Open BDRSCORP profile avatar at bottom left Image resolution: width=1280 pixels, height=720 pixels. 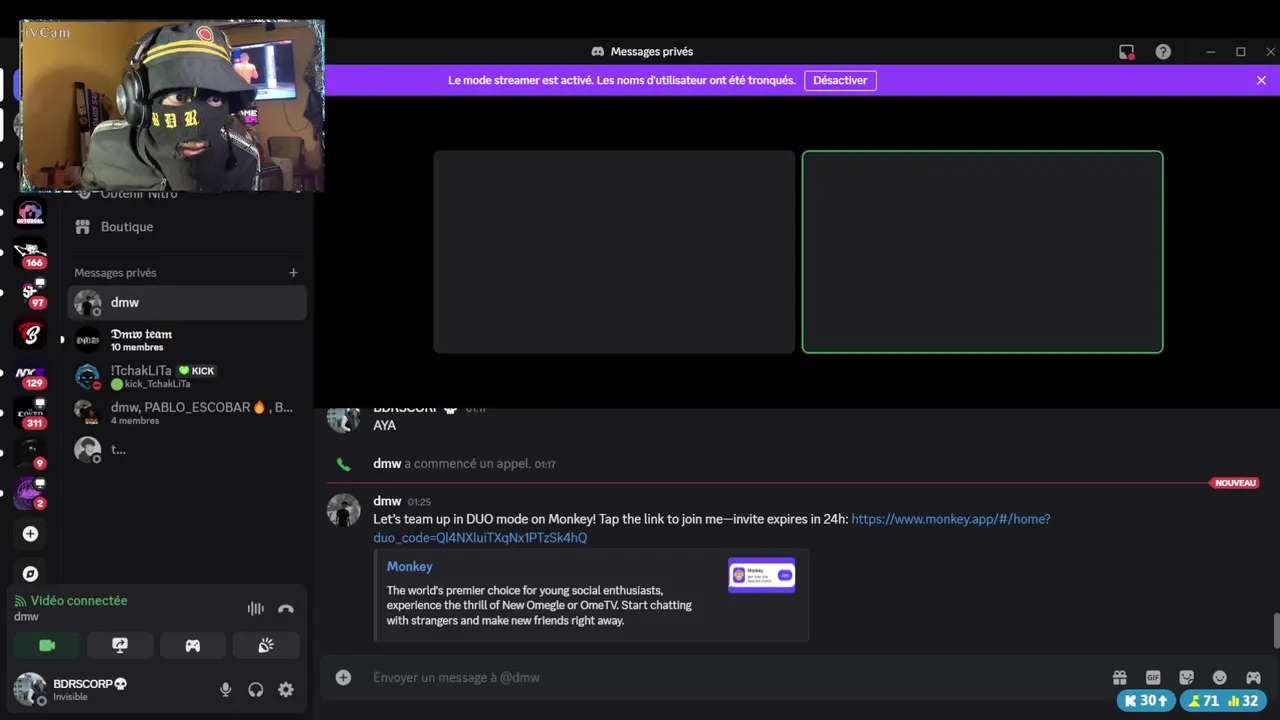click(29, 689)
